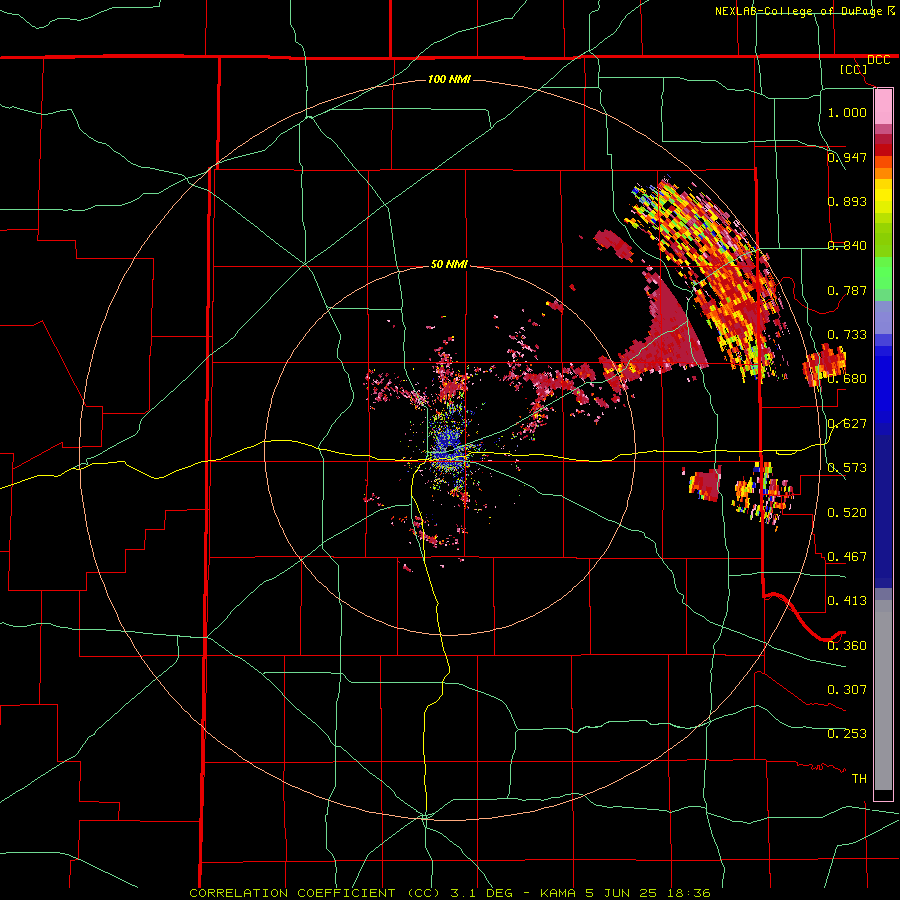Pick the pink segment of the color scale
Viewport: 900px width, 900px height.
(x=883, y=107)
